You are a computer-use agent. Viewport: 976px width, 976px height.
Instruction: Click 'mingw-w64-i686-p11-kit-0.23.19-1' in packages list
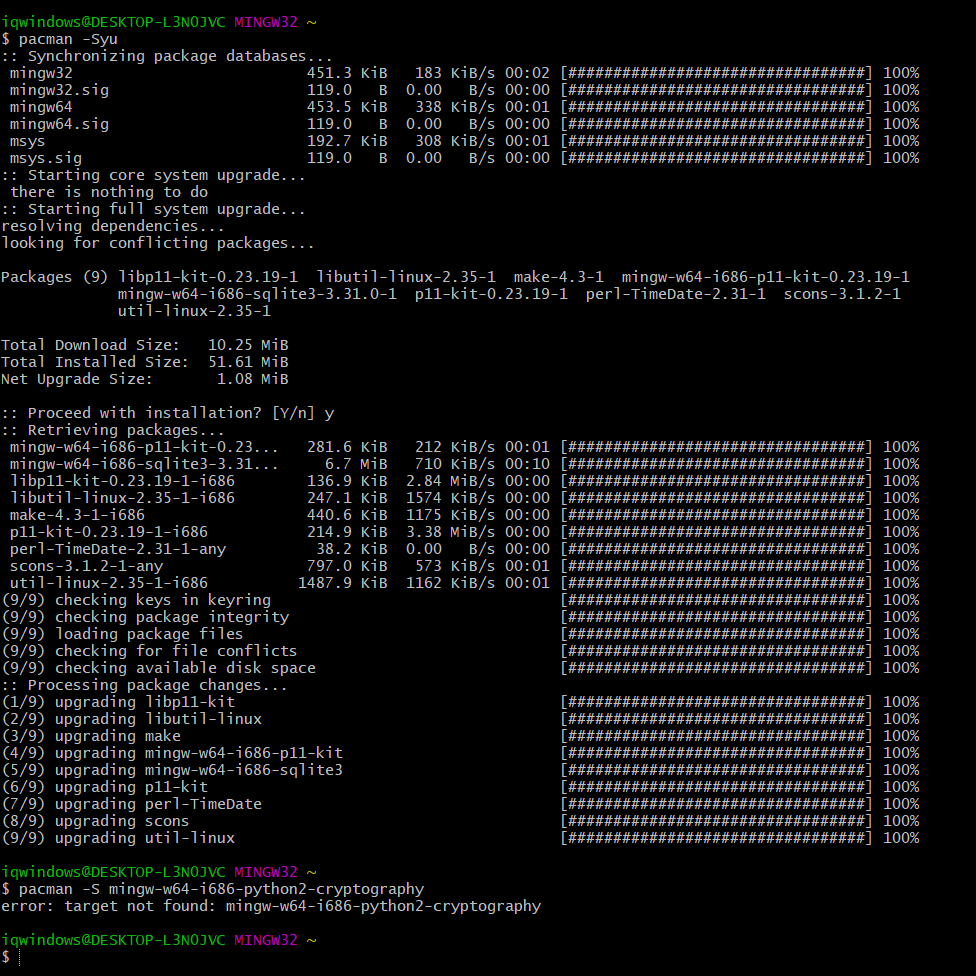pos(765,277)
